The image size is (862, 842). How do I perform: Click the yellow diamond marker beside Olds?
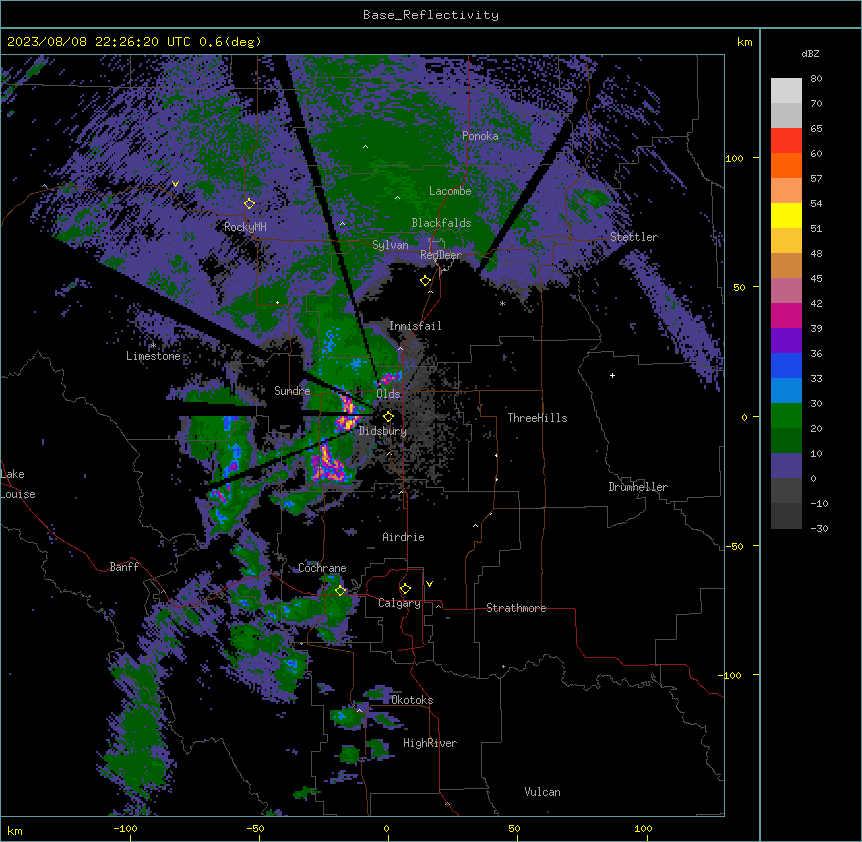pyautogui.click(x=388, y=417)
